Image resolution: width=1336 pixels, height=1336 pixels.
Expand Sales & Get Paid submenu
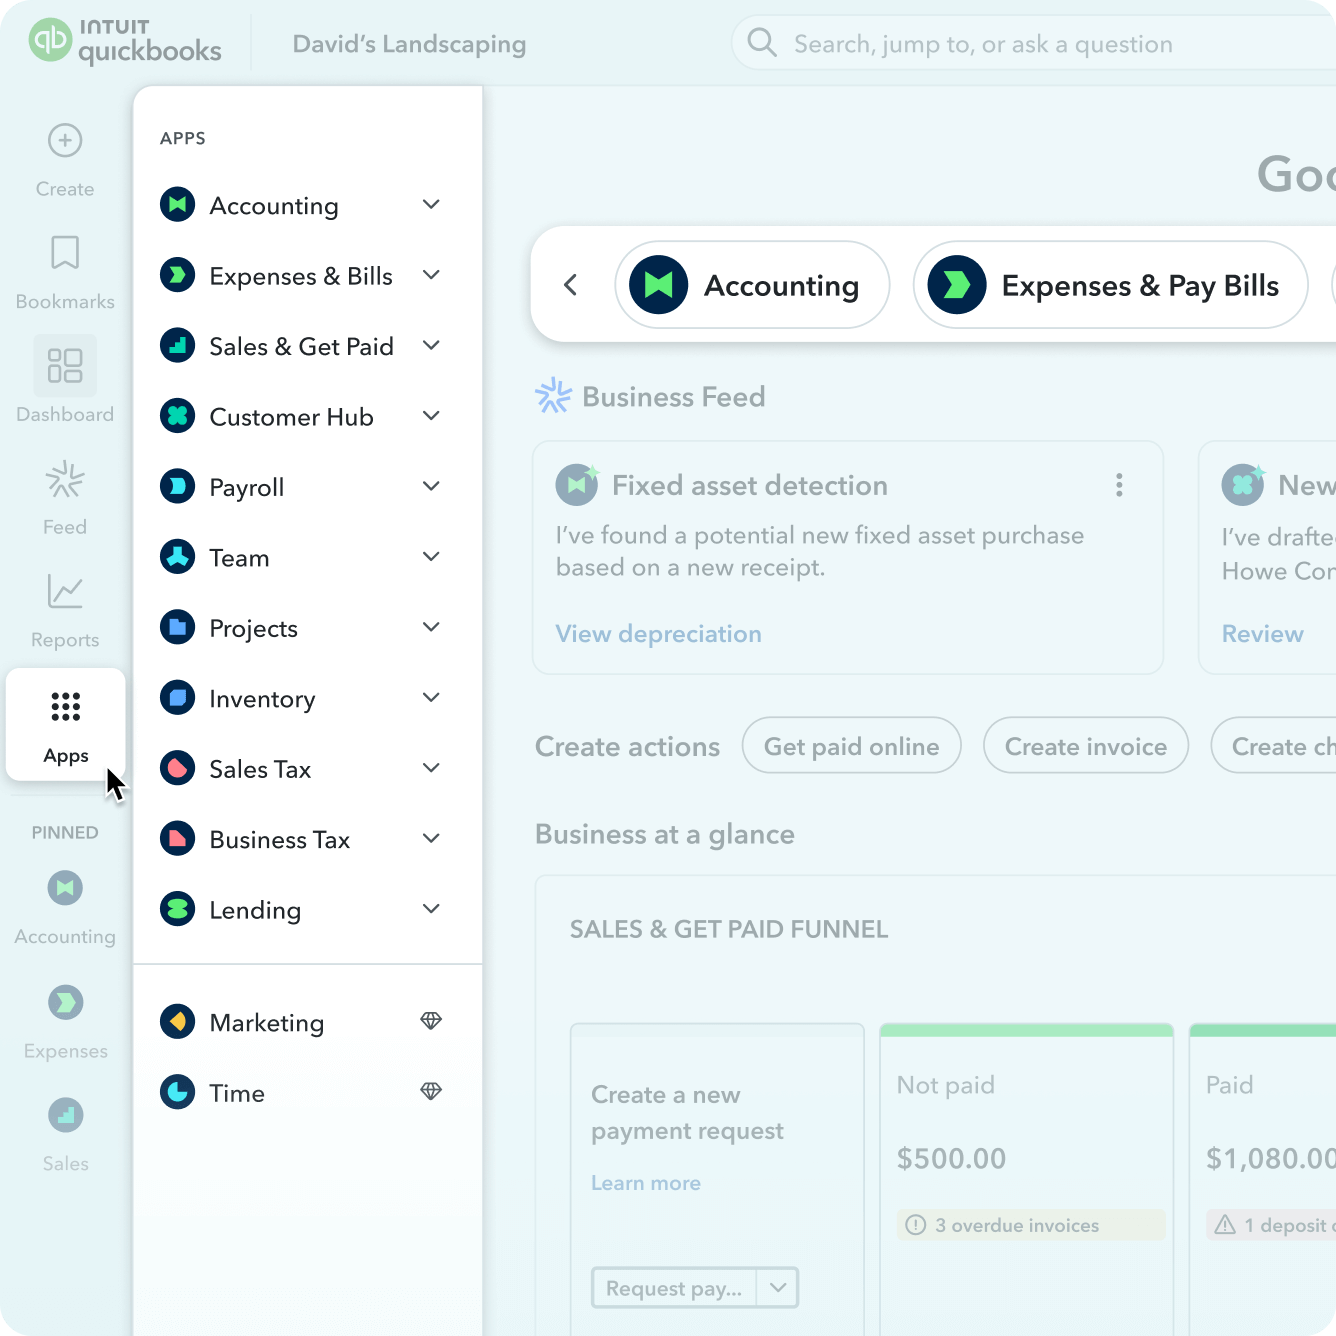pyautogui.click(x=431, y=346)
